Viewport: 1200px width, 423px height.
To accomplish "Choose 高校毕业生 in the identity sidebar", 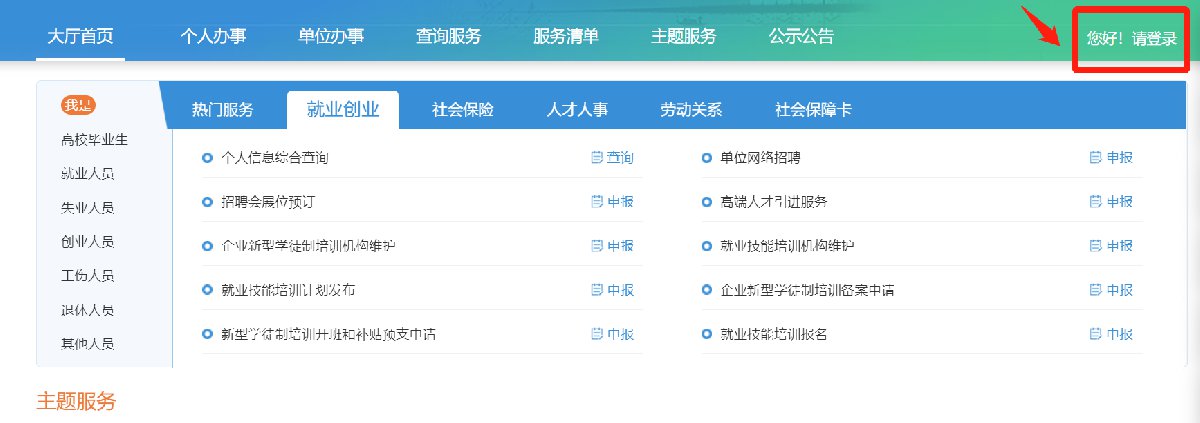I will 94,140.
